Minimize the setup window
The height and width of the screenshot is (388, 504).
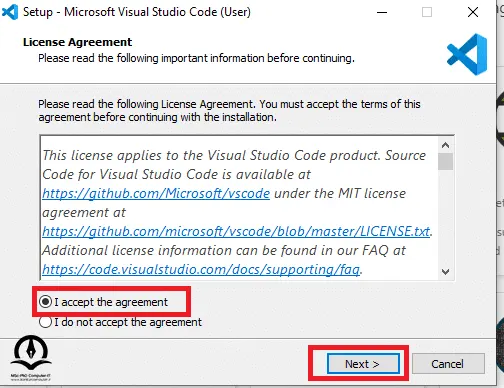[x=382, y=12]
